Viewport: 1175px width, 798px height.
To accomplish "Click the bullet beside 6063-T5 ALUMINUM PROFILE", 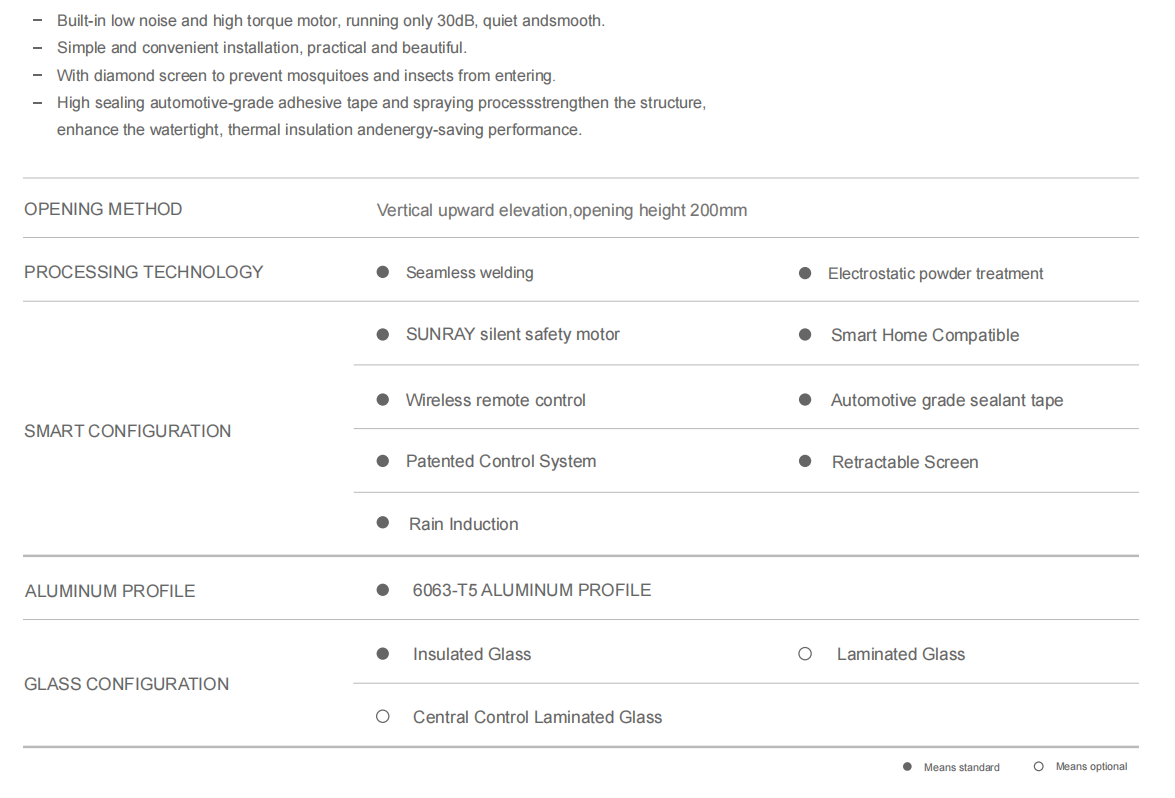I will (383, 590).
